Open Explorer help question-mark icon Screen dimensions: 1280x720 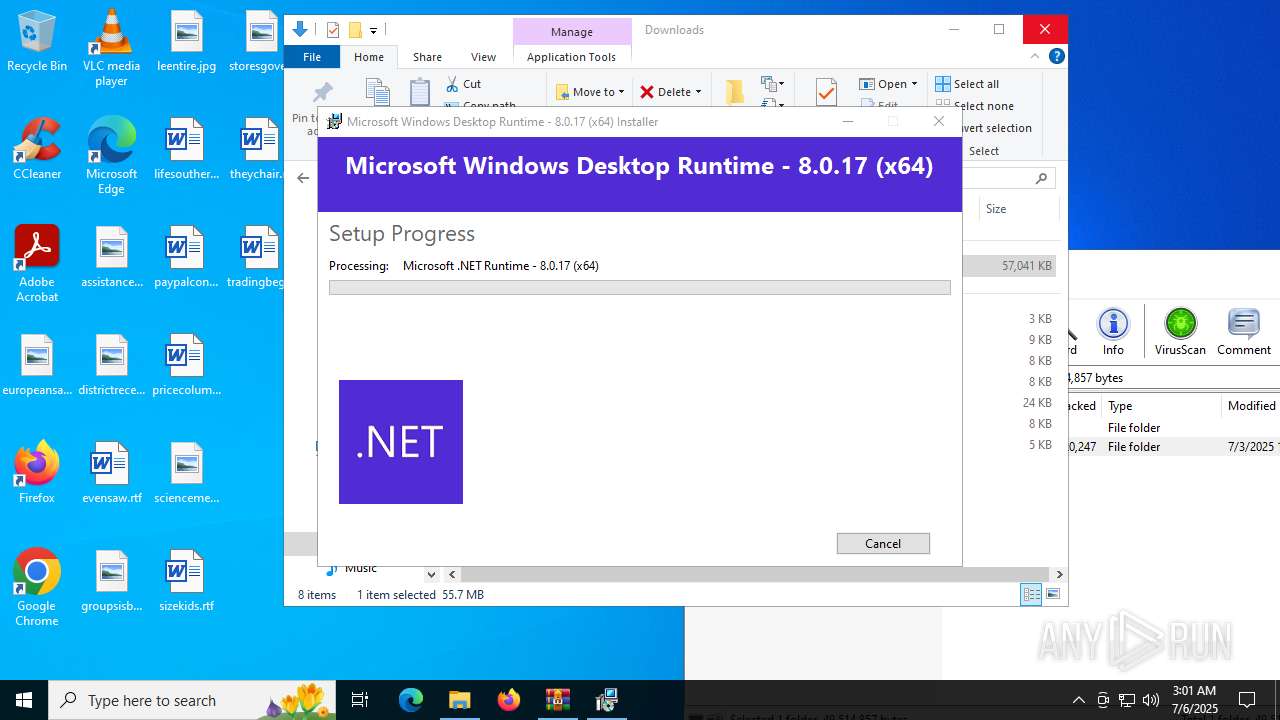point(1056,56)
